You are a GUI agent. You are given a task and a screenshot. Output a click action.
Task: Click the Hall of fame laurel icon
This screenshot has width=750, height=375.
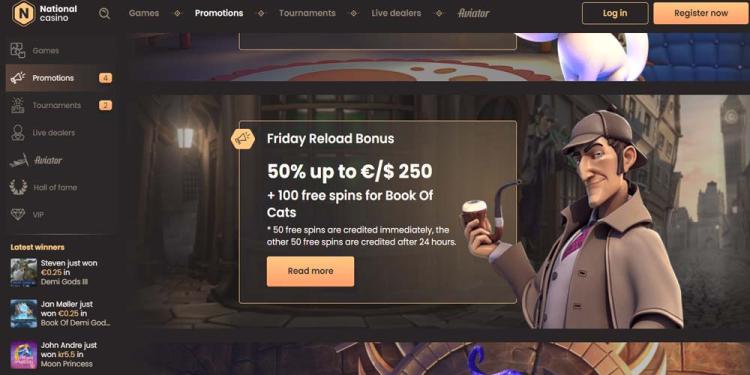(x=18, y=187)
